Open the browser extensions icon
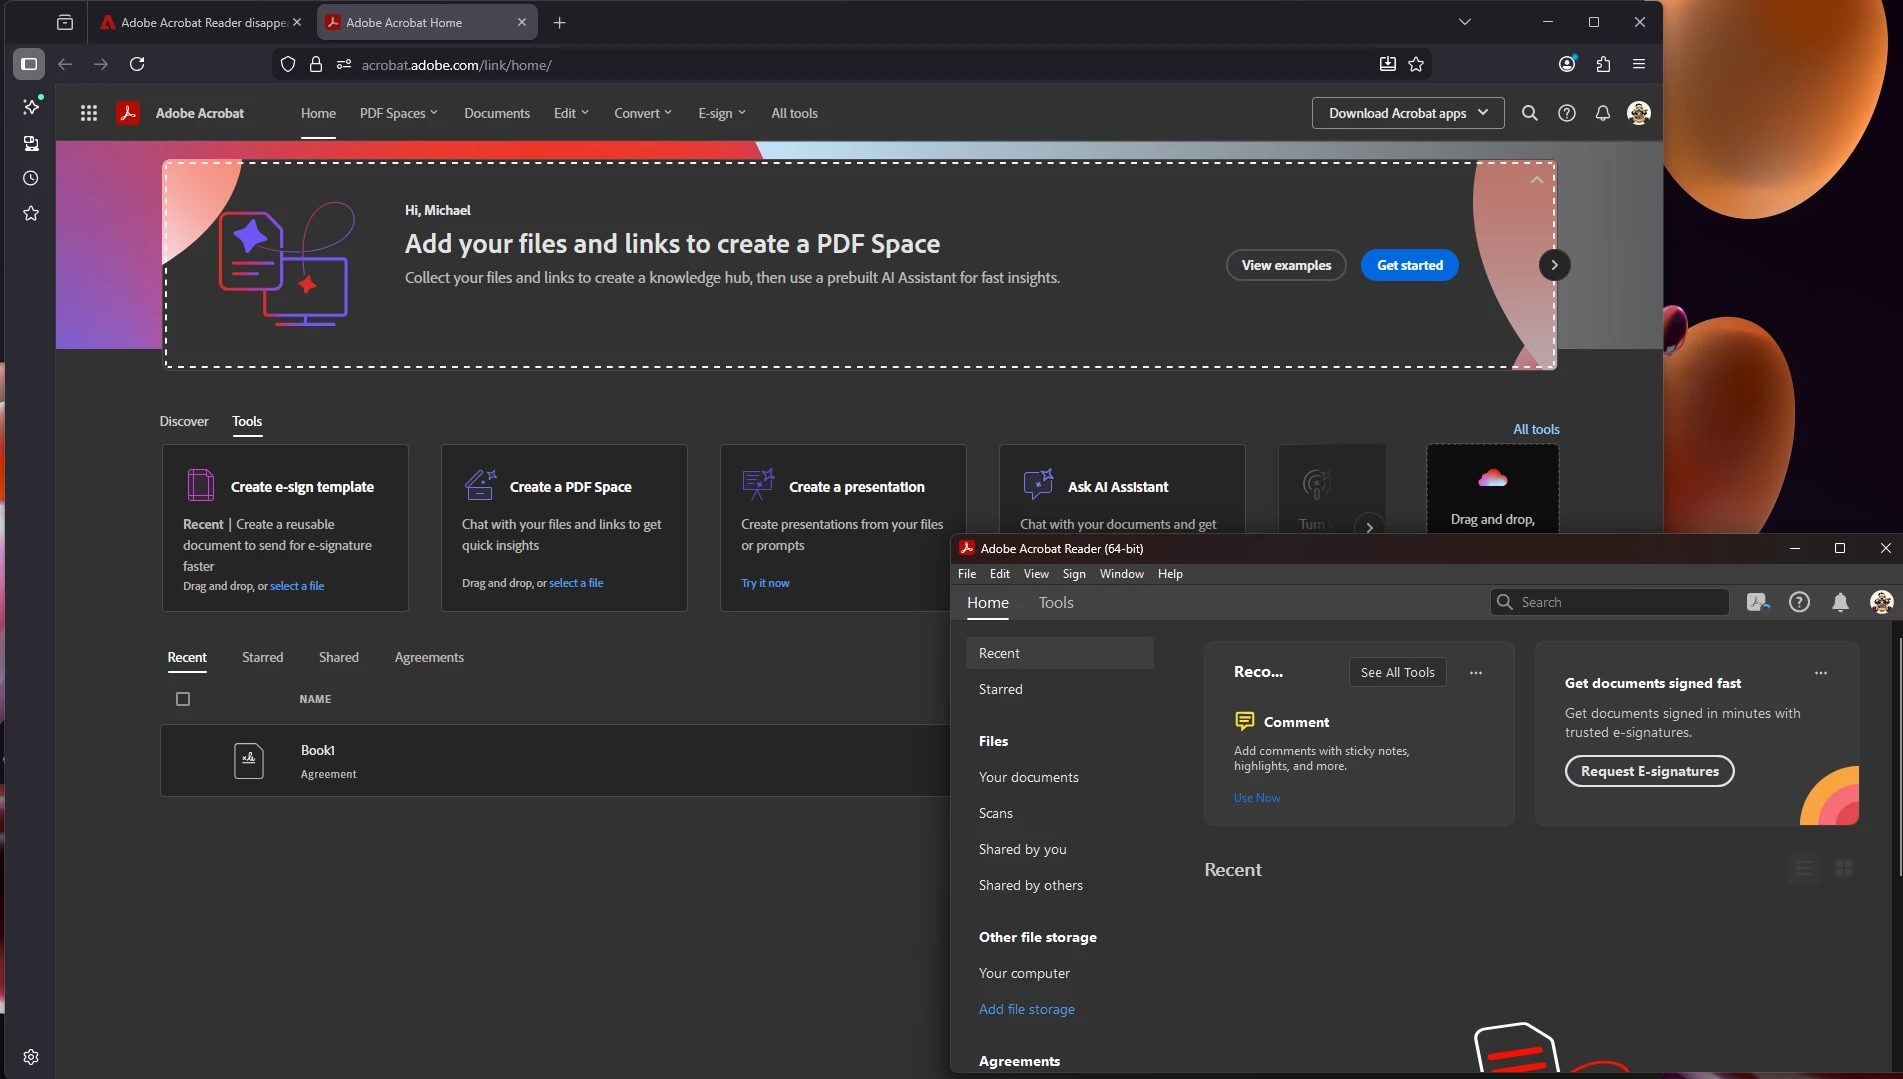 (1603, 64)
